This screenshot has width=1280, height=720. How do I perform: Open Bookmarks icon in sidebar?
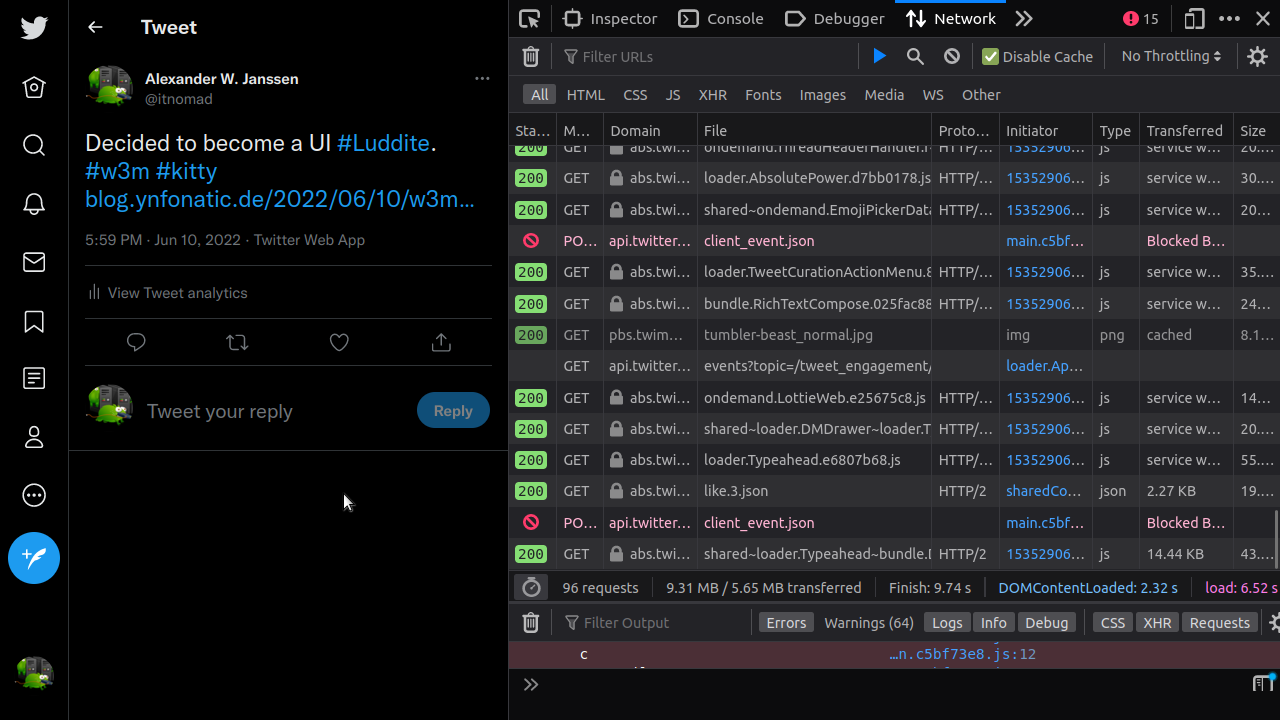point(34,321)
